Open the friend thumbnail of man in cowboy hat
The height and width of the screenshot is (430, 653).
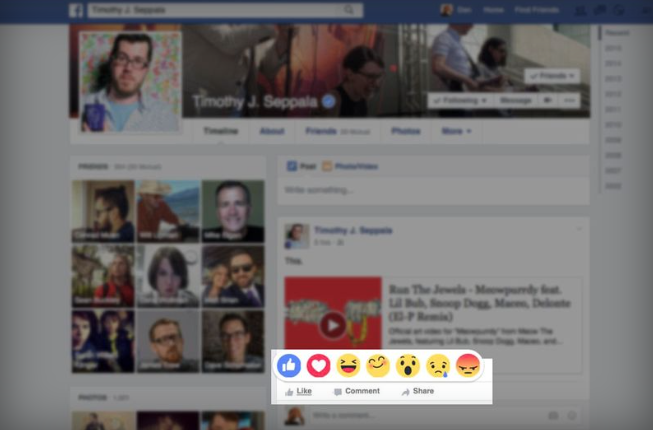168,211
